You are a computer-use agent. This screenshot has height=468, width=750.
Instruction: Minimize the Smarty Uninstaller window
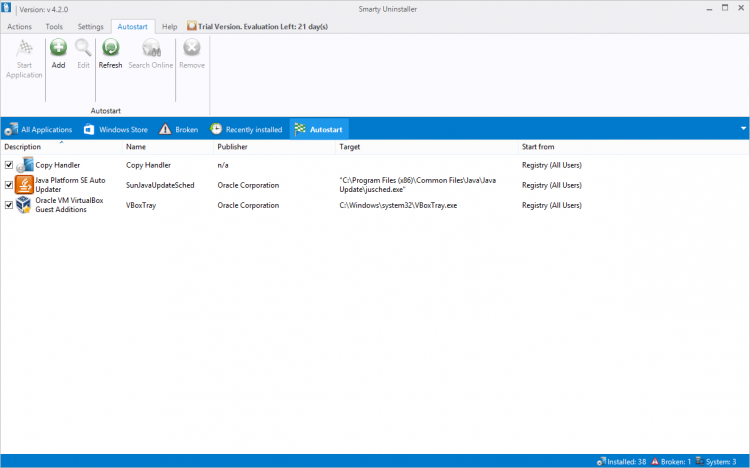tap(709, 9)
